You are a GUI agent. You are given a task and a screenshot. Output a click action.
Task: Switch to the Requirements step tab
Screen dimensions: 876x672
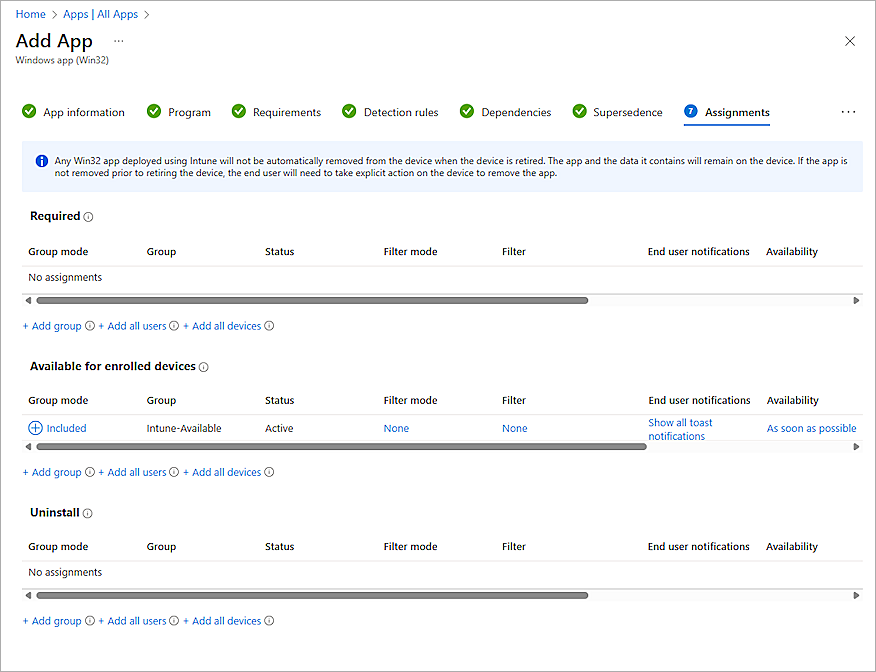click(x=287, y=112)
